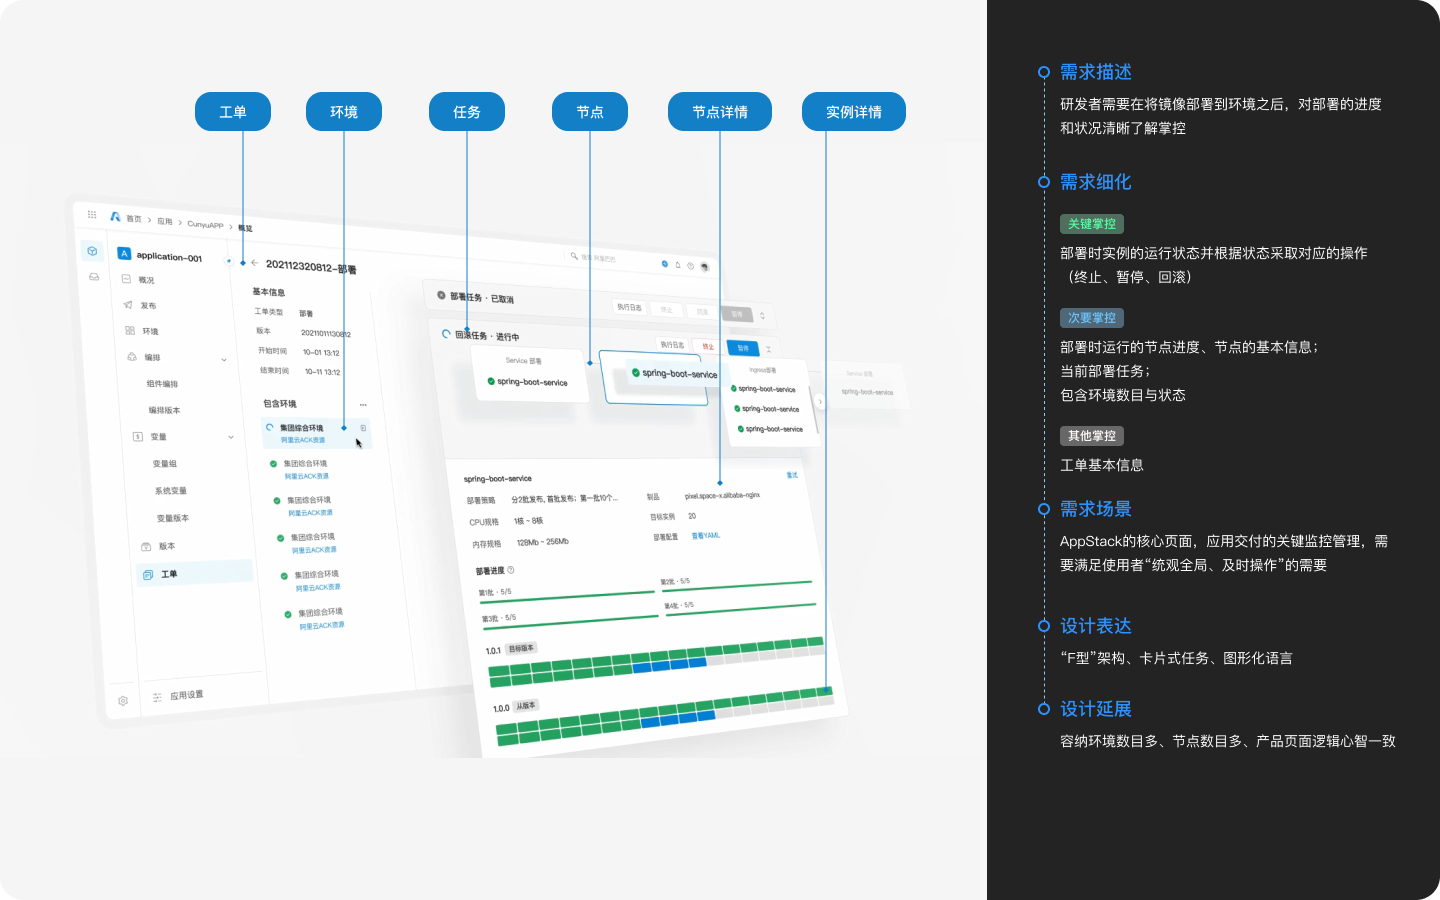Click the help icon next to 部署进度

coord(511,570)
